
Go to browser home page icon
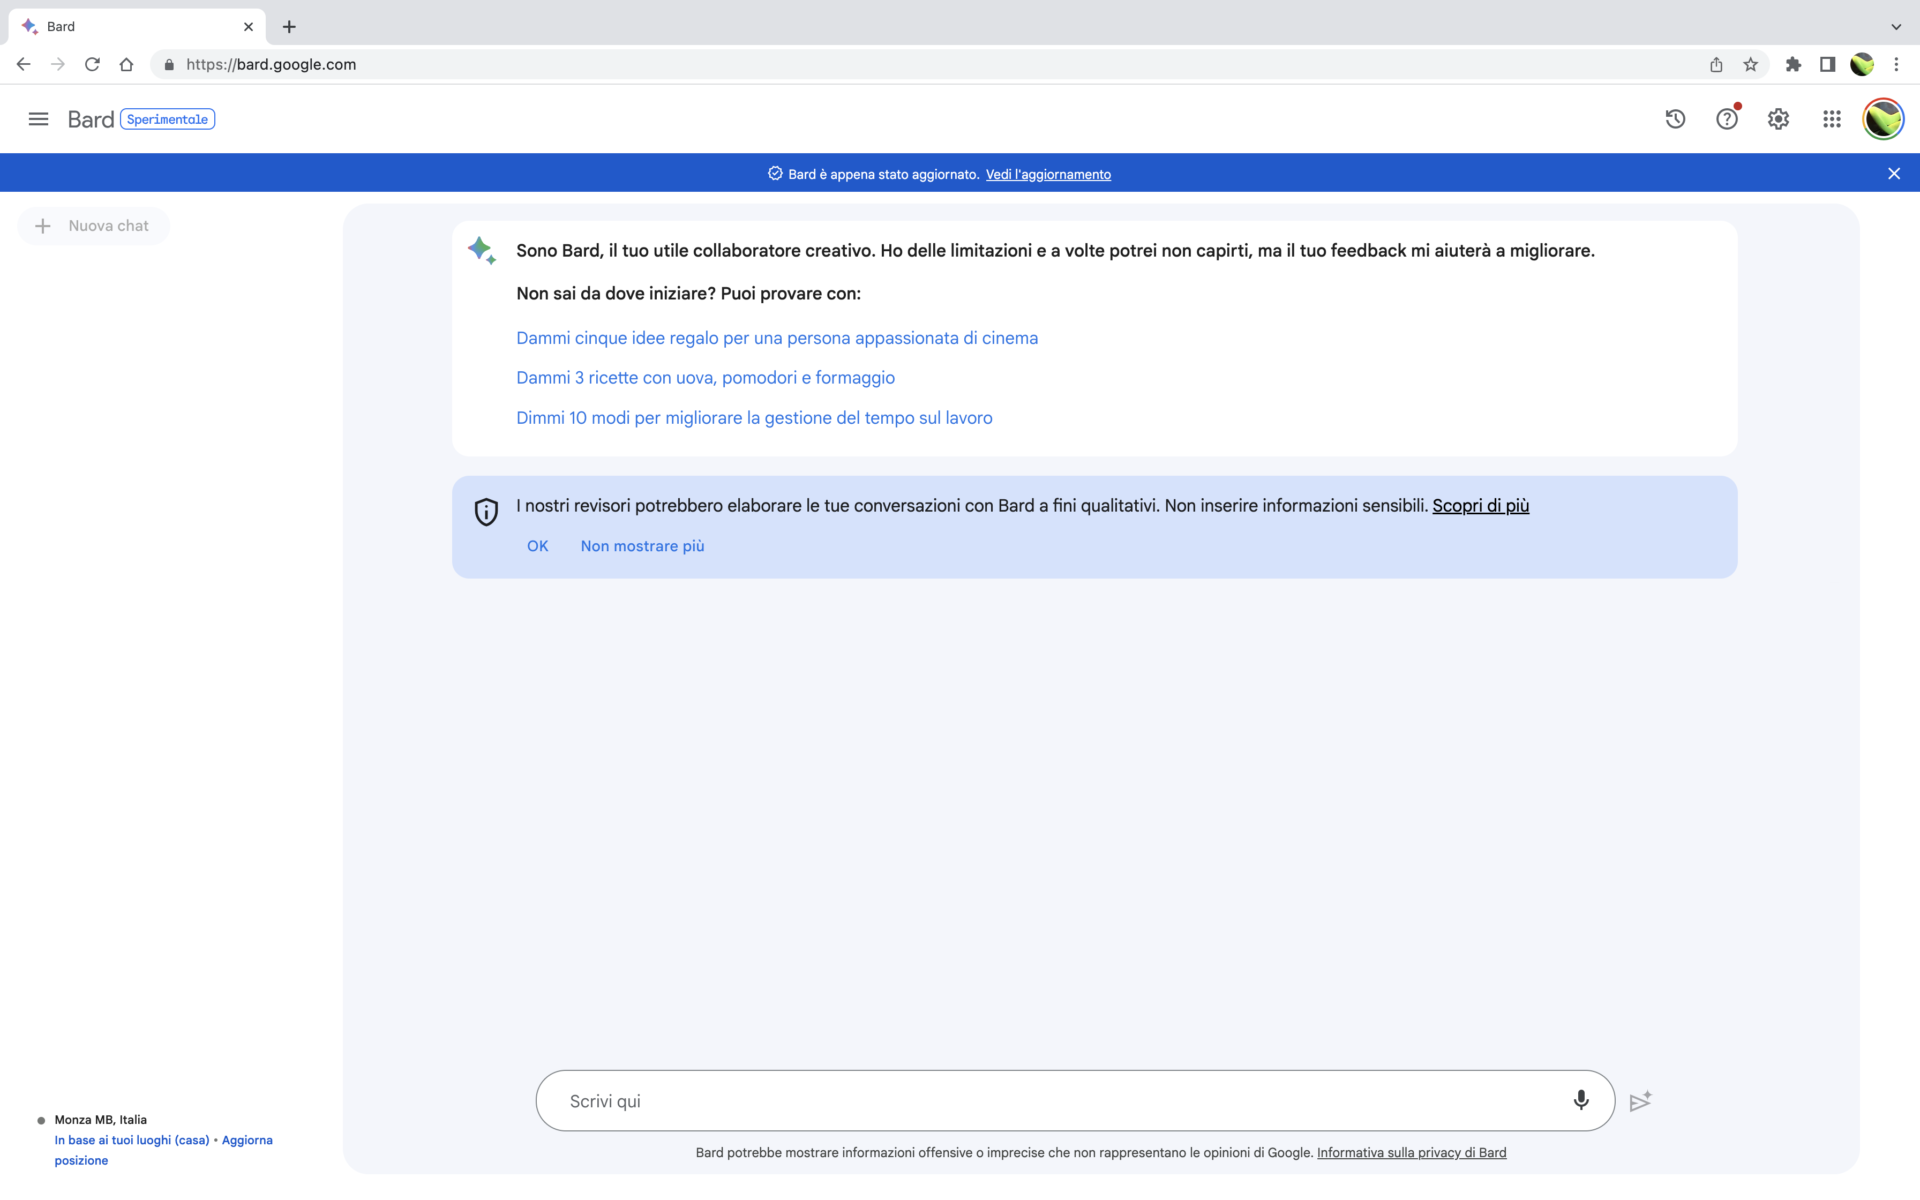tap(126, 64)
